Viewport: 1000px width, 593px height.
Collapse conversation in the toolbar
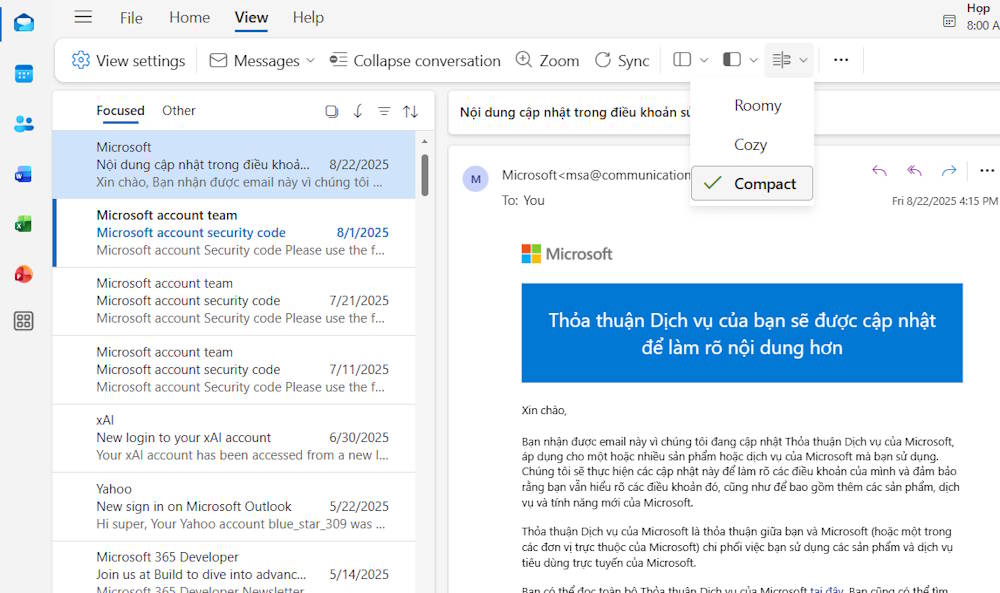414,60
